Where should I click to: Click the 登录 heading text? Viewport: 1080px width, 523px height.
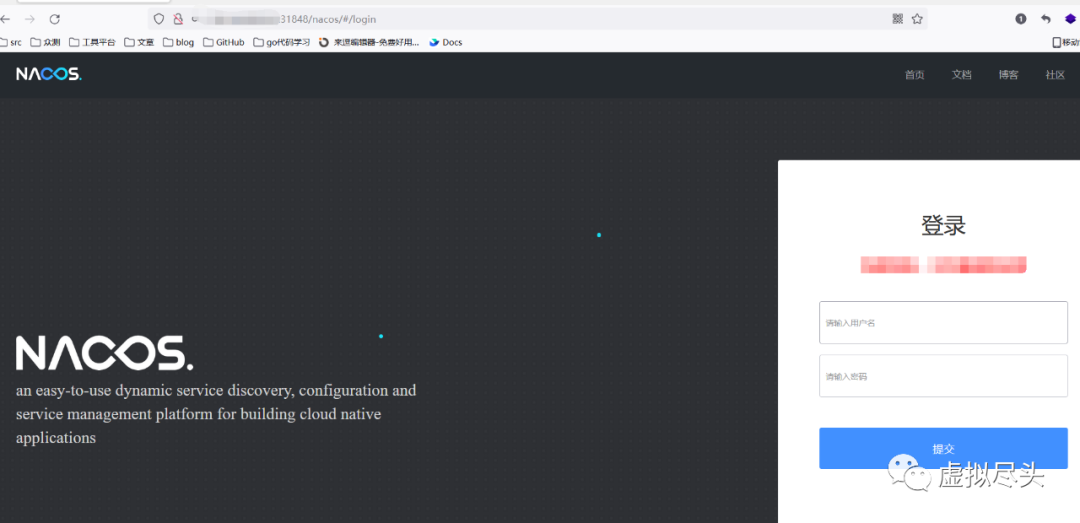pos(943,226)
